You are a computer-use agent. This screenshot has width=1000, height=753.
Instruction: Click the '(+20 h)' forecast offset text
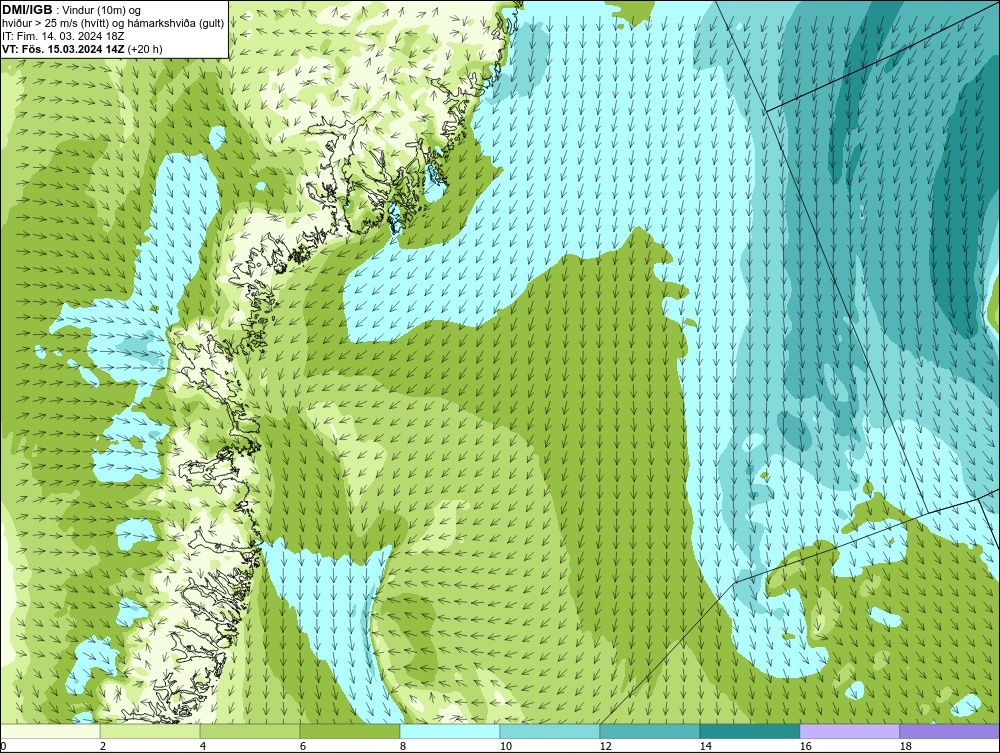(x=145, y=49)
